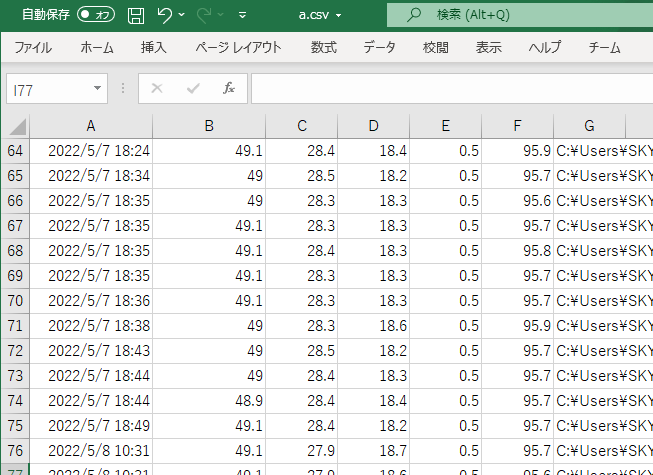
Task: Open the a.csv file name dropdown
Action: pyautogui.click(x=339, y=16)
